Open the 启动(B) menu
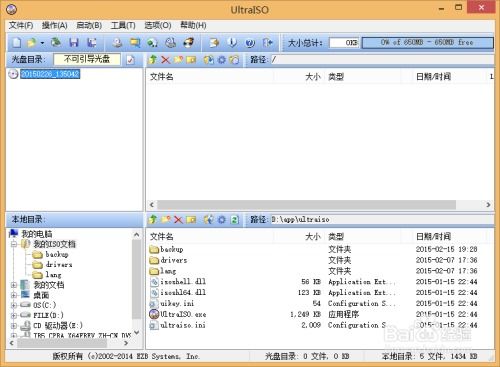The height and width of the screenshot is (367, 500). pos(89,26)
